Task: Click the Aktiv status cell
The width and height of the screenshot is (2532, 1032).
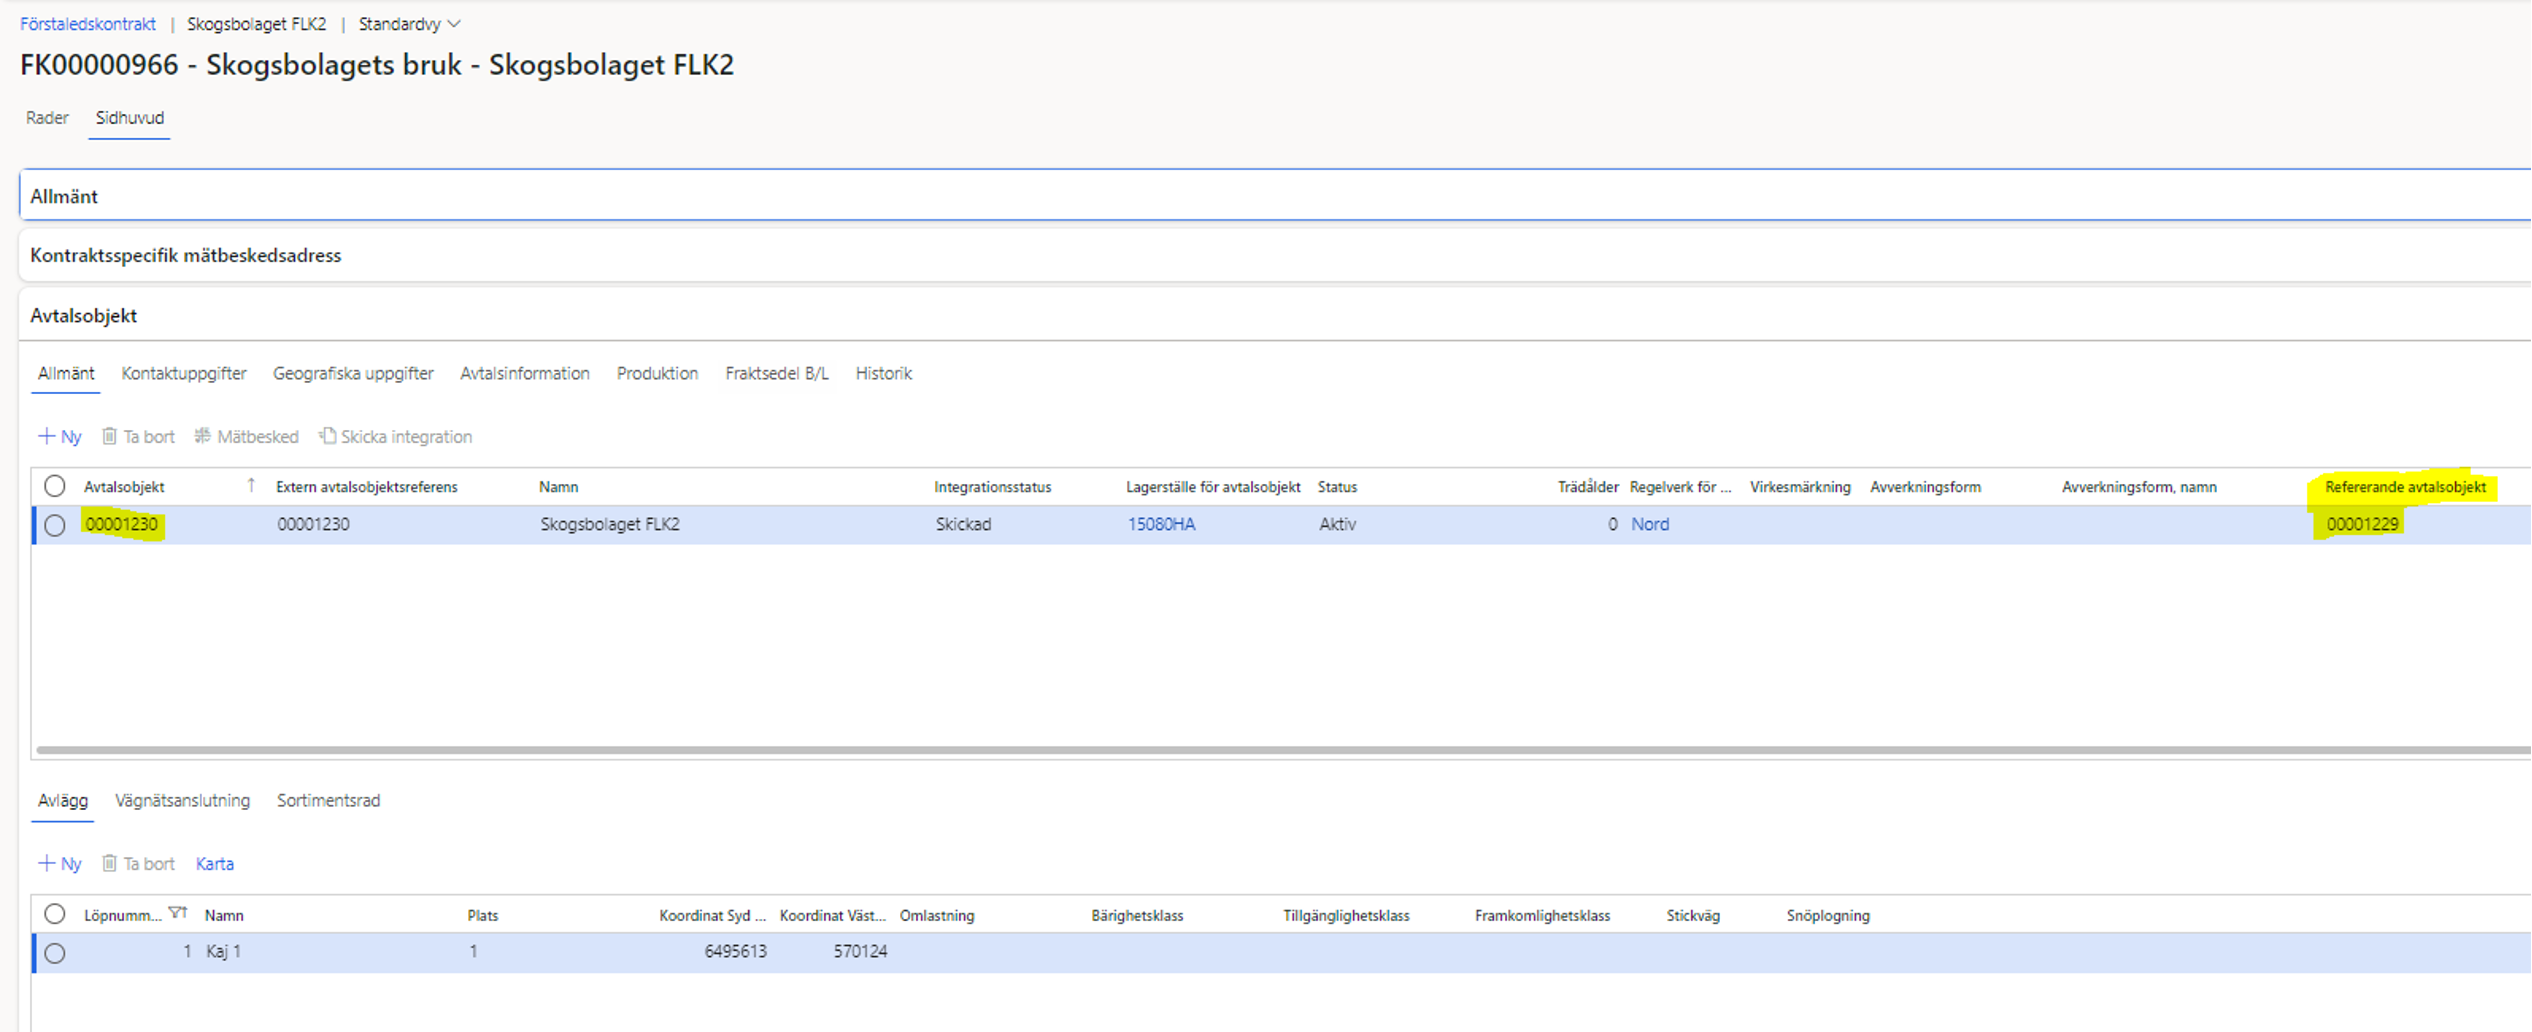Action: pyautogui.click(x=1337, y=524)
